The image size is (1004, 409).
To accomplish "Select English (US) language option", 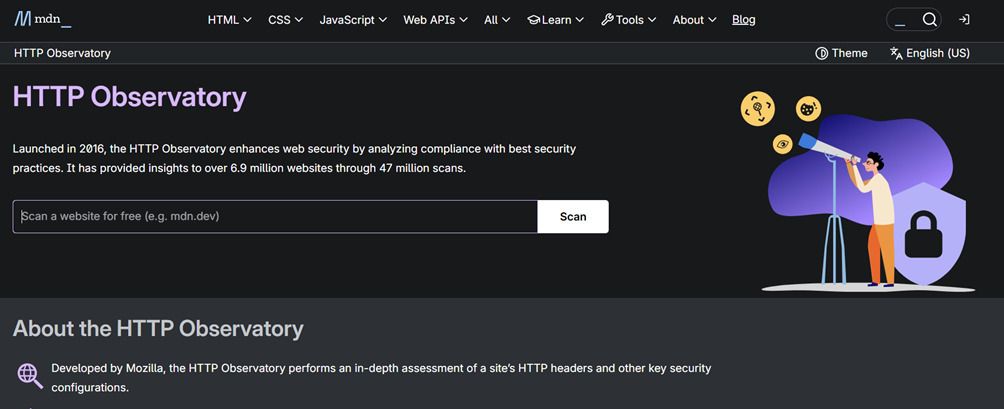I will tap(937, 53).
